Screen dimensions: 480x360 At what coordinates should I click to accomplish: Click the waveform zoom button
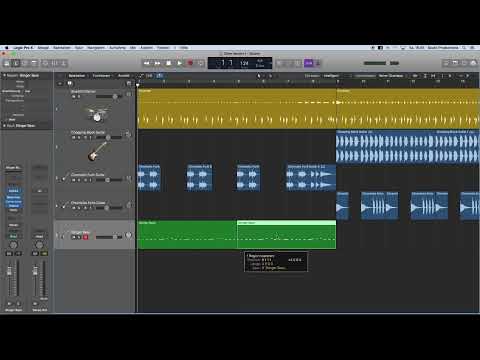tap(415, 76)
